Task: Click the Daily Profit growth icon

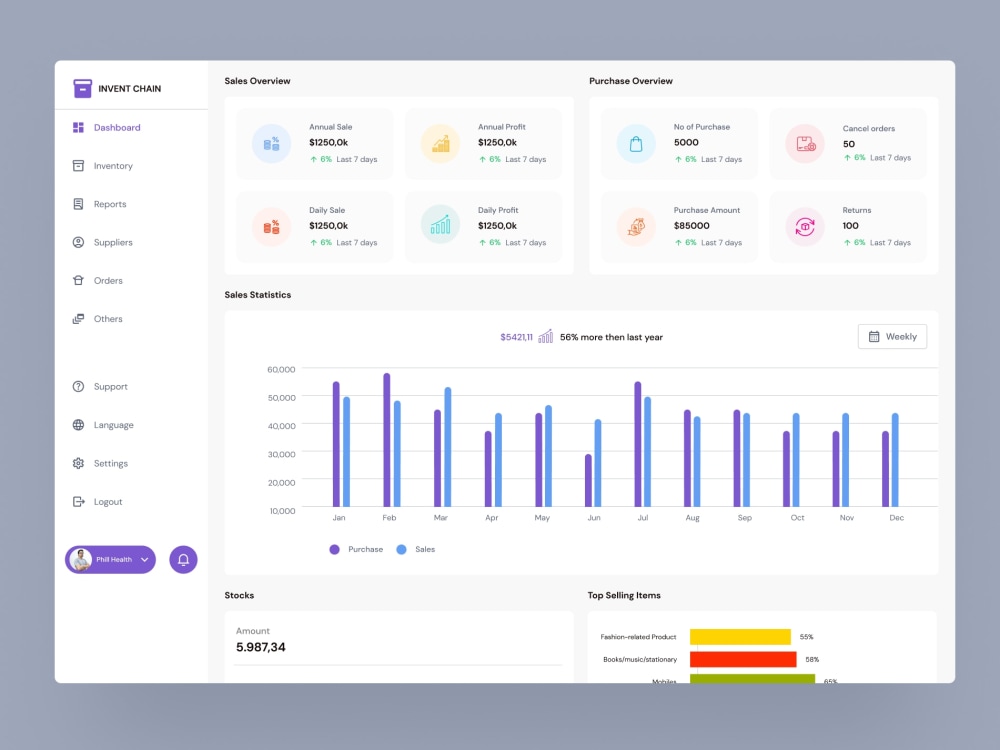Action: point(440,224)
